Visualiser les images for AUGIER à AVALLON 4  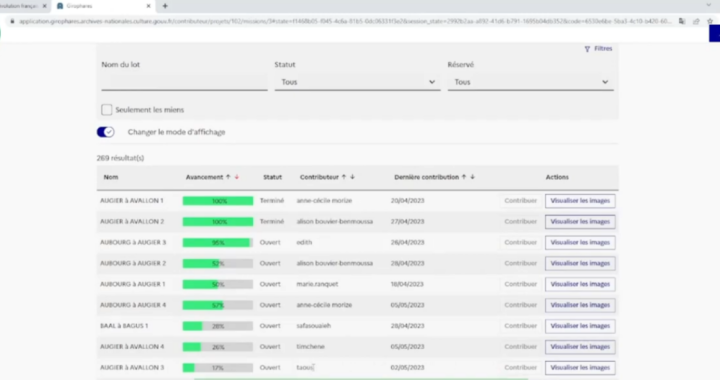580,347
